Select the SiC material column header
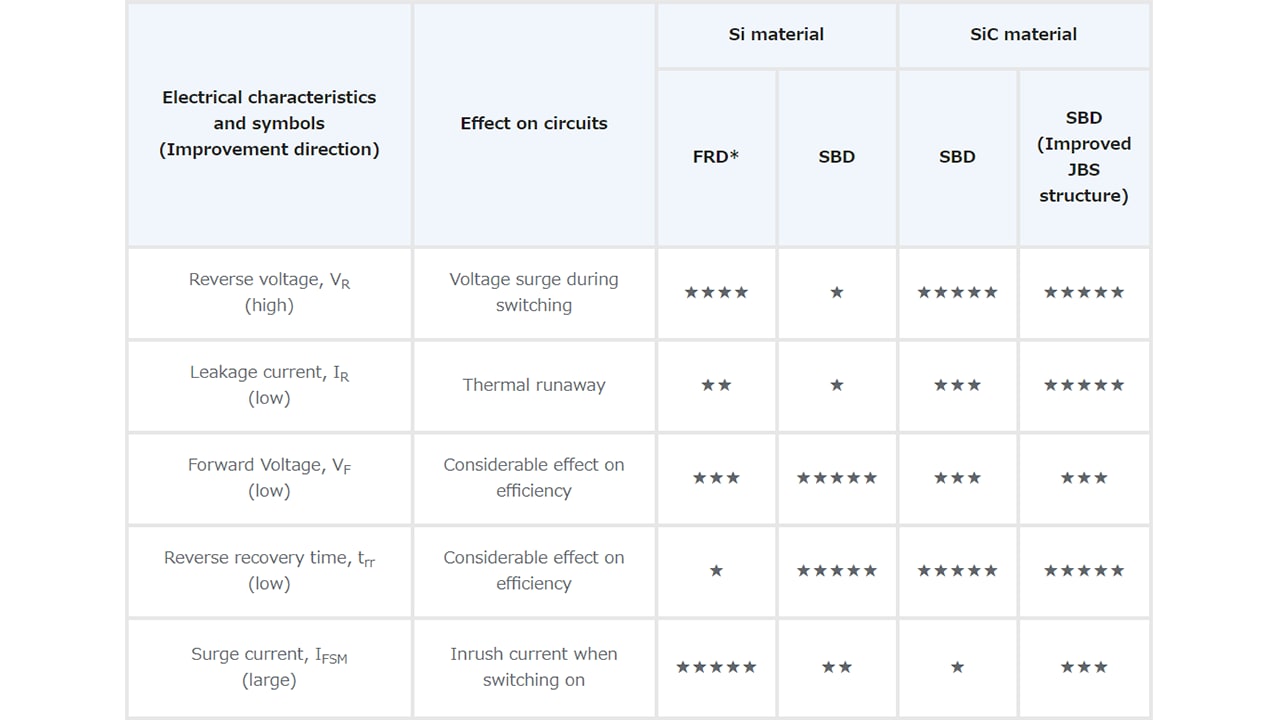 tap(1023, 35)
